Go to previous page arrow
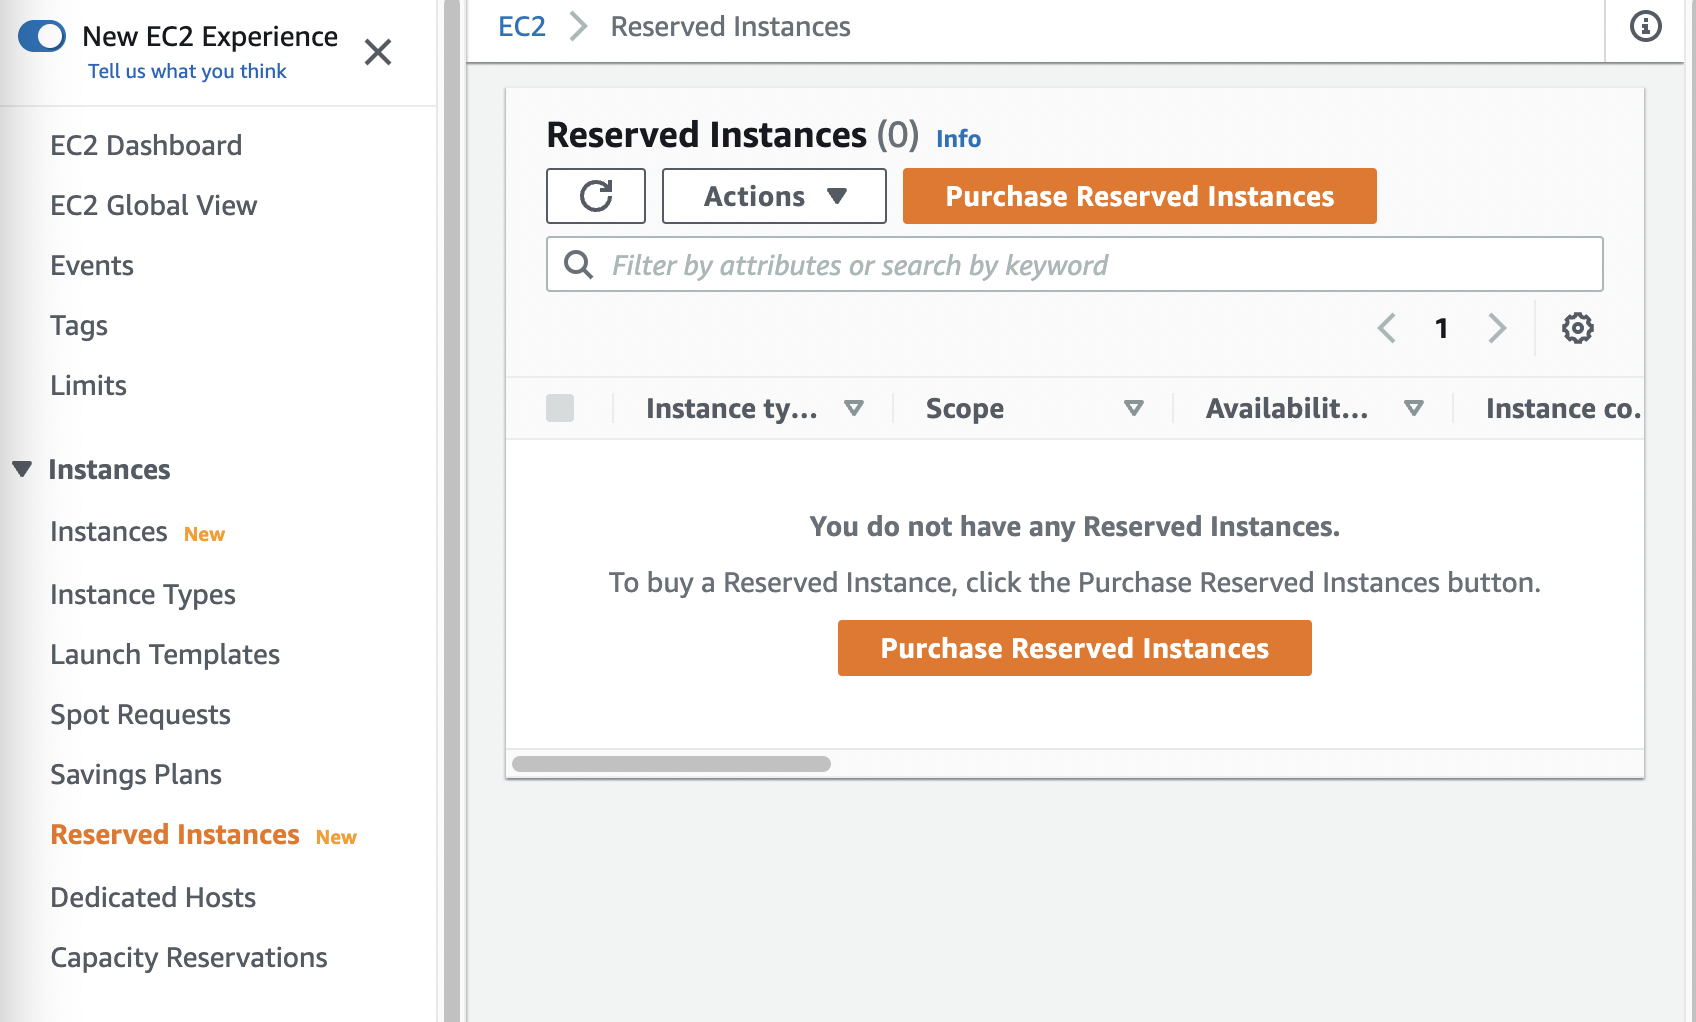The image size is (1696, 1022). 1387,328
